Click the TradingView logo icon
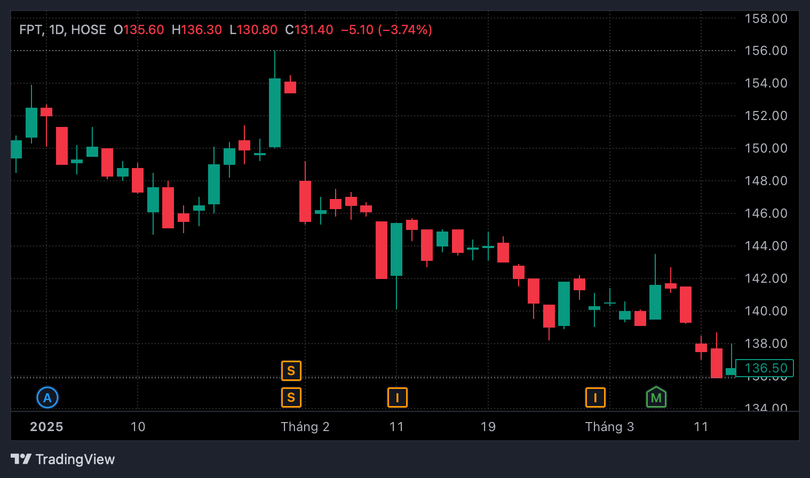 tap(20, 459)
